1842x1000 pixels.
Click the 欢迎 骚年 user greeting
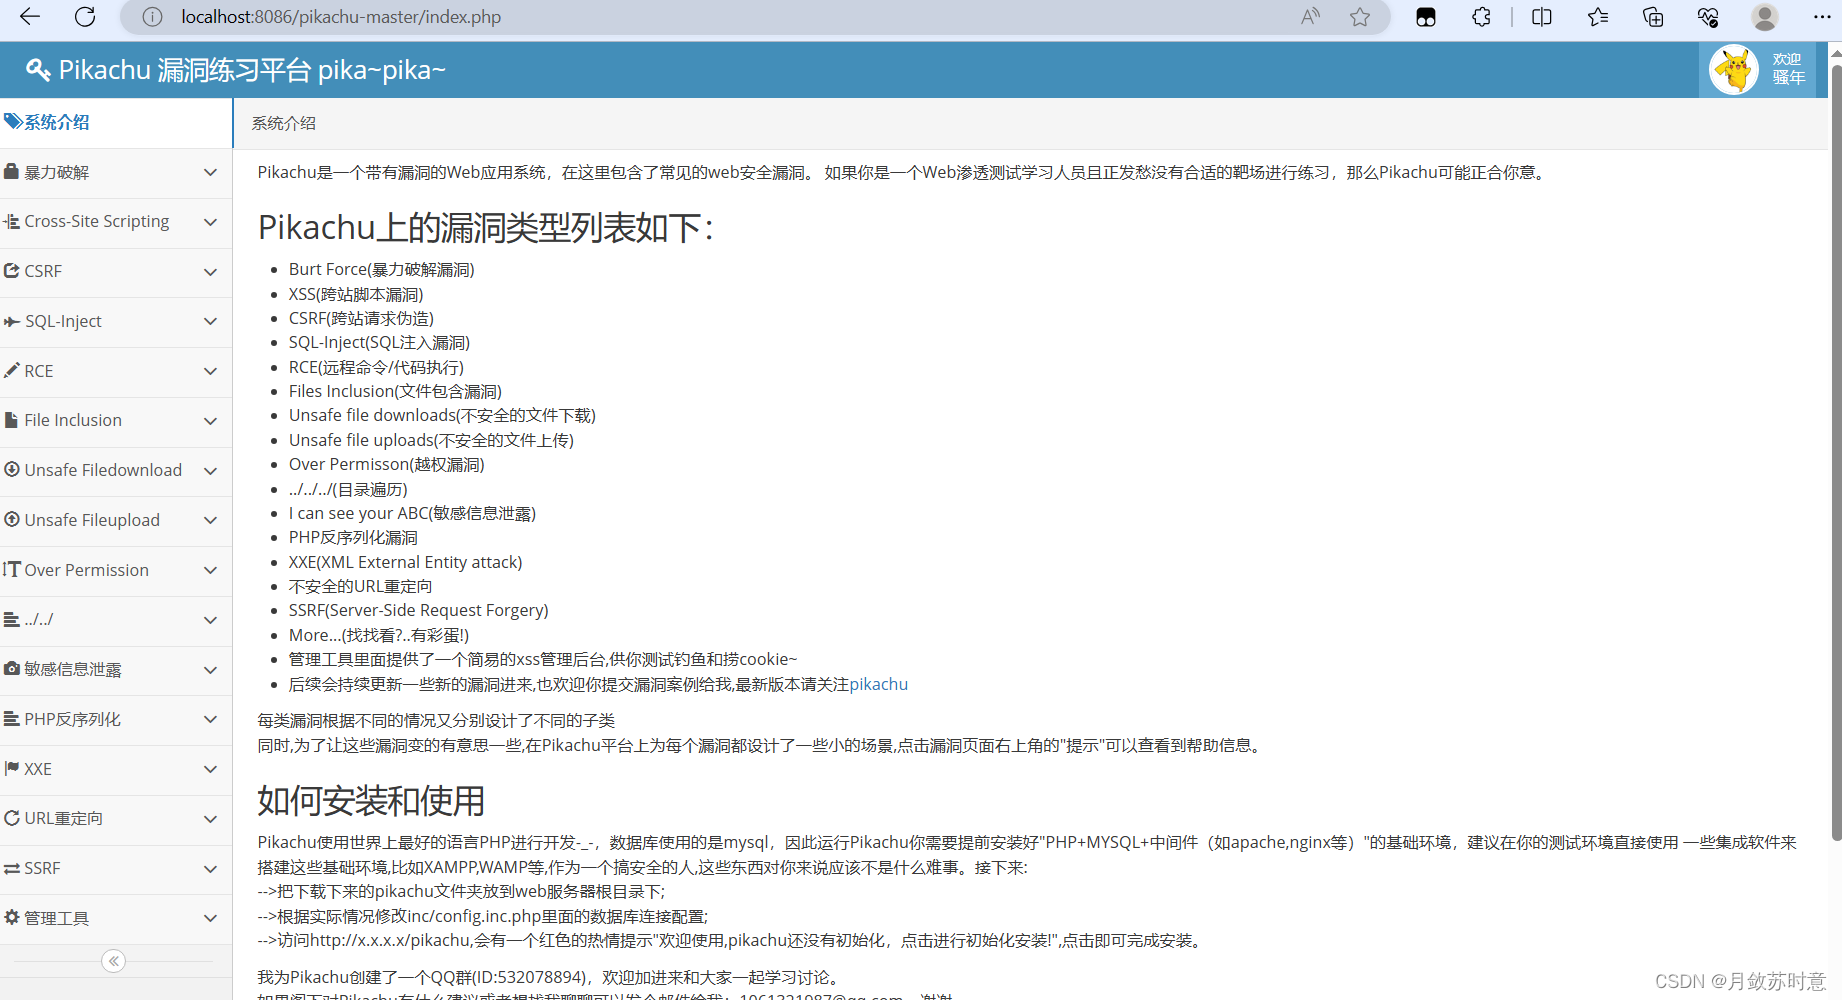coord(1788,69)
